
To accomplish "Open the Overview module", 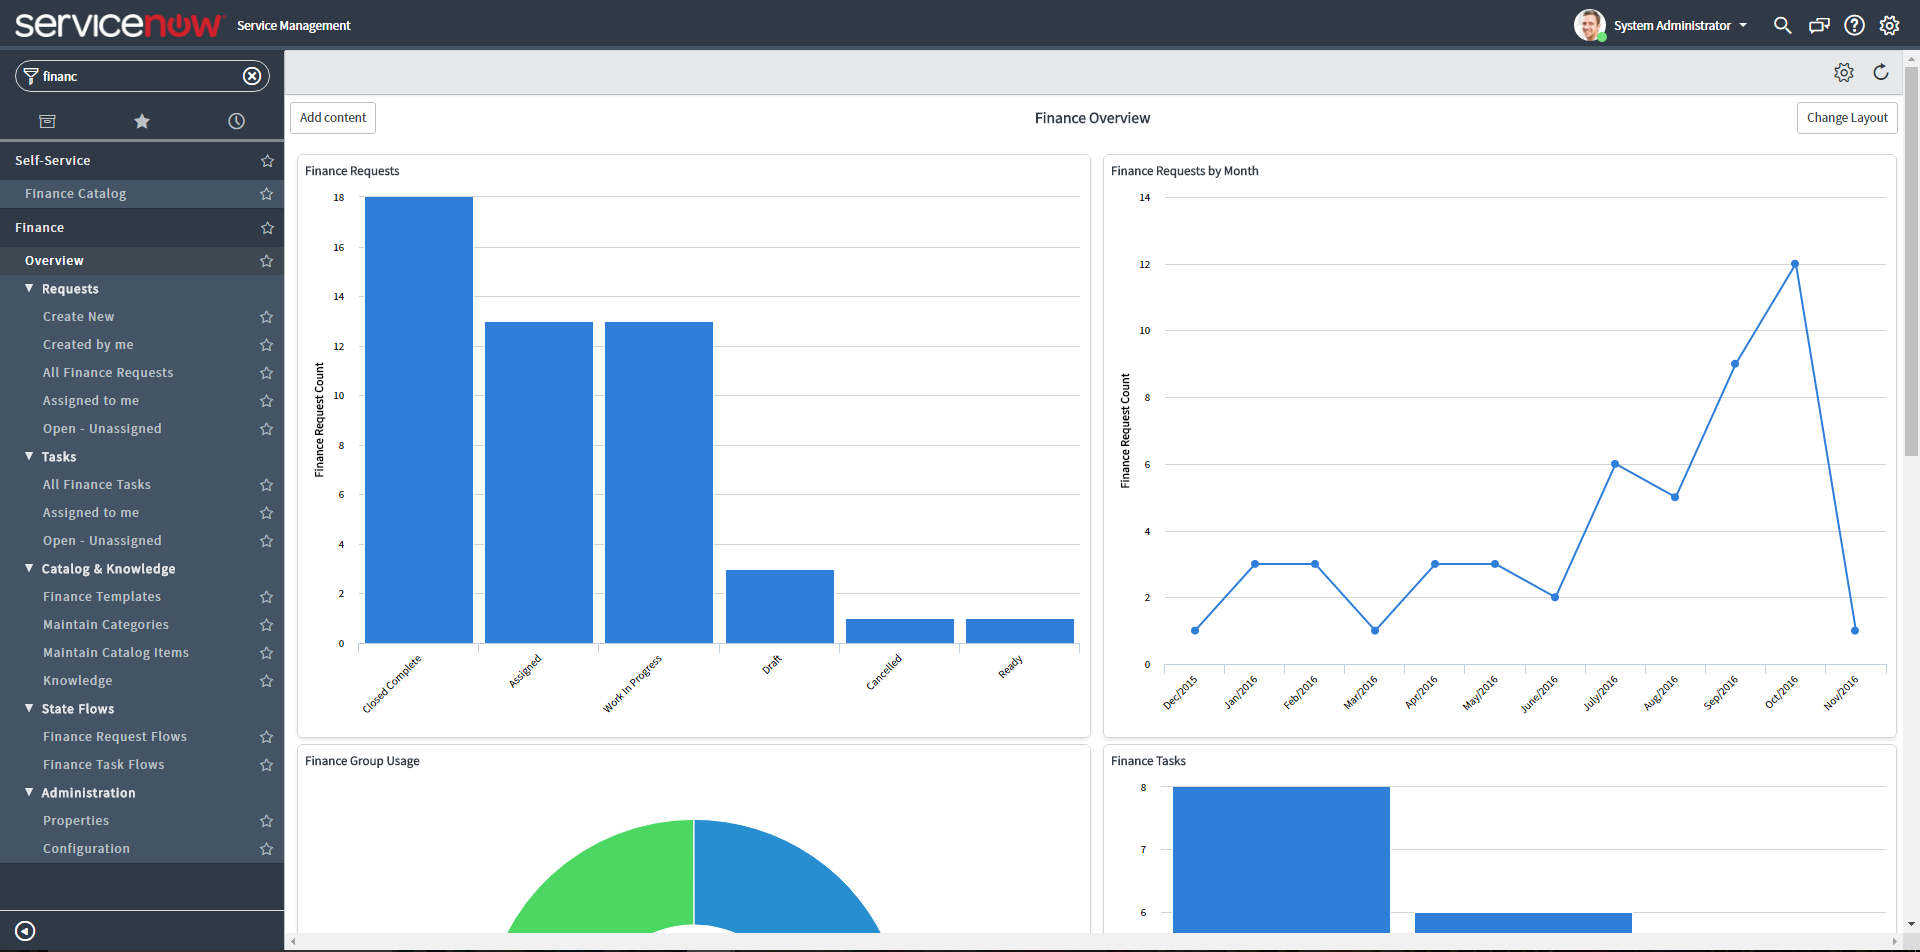I will [x=54, y=261].
